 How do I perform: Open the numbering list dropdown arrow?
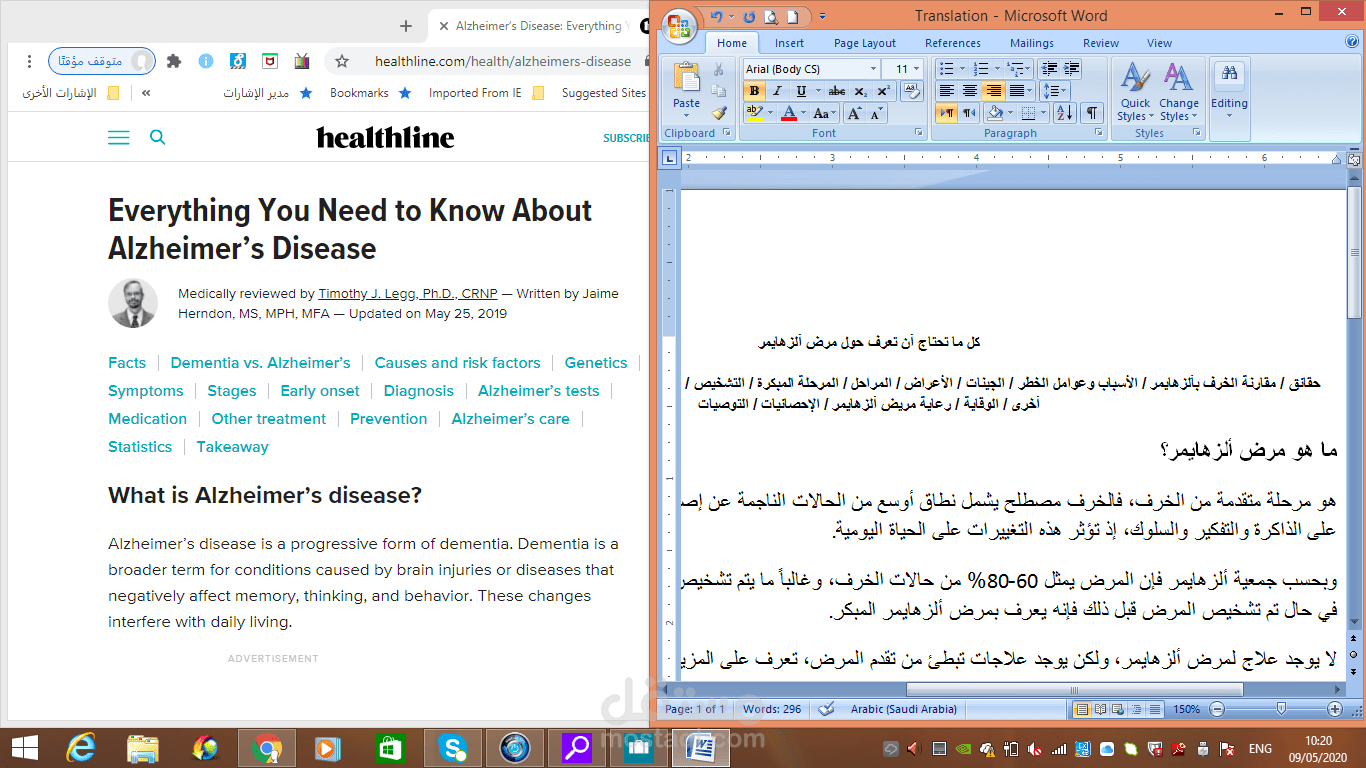tap(998, 69)
